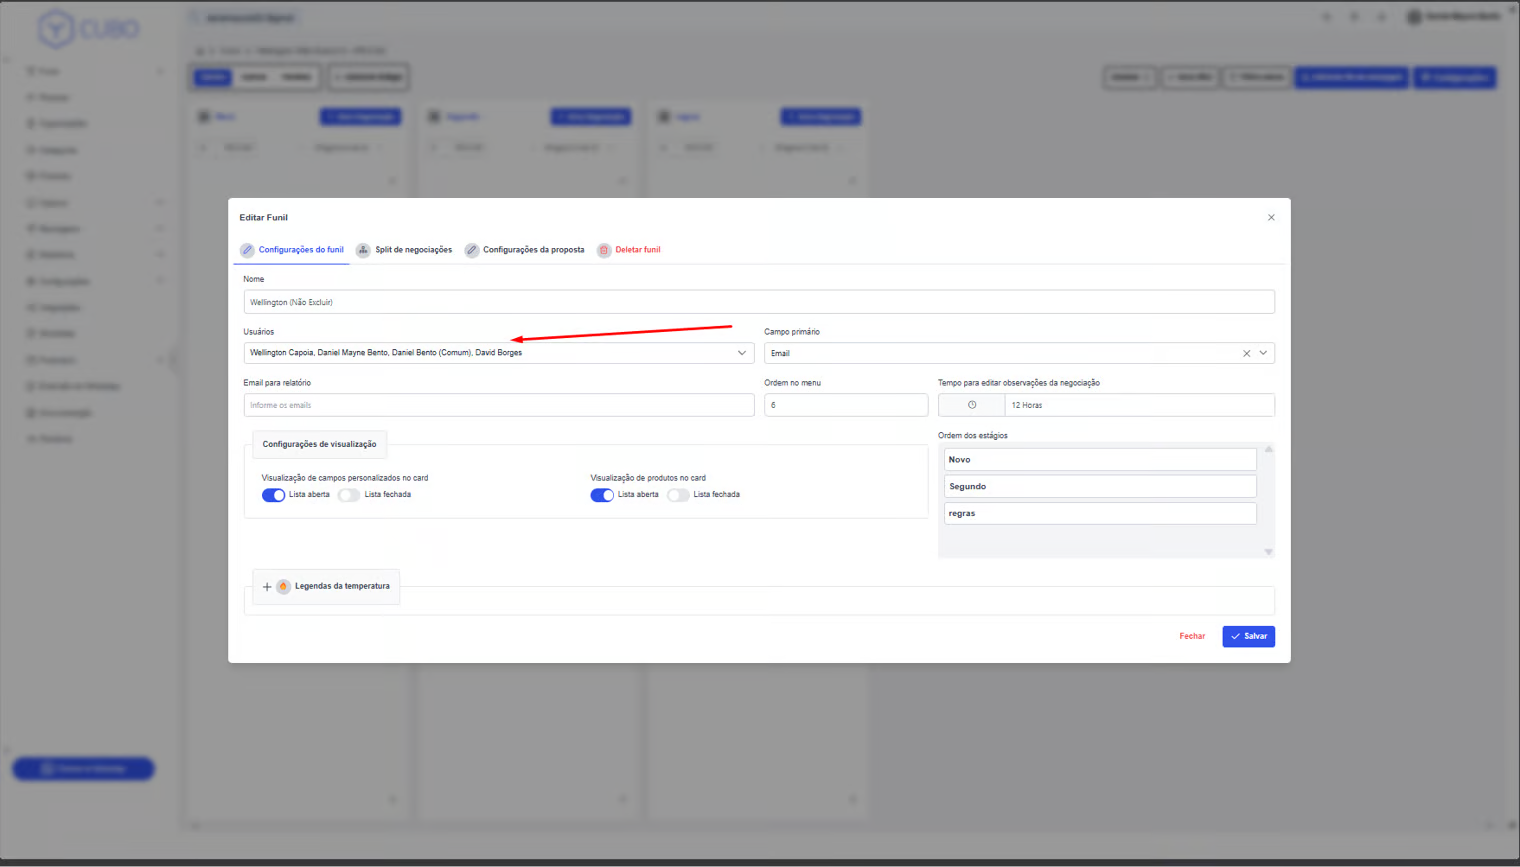
Task: Open the Usuários dropdown
Action: (741, 353)
